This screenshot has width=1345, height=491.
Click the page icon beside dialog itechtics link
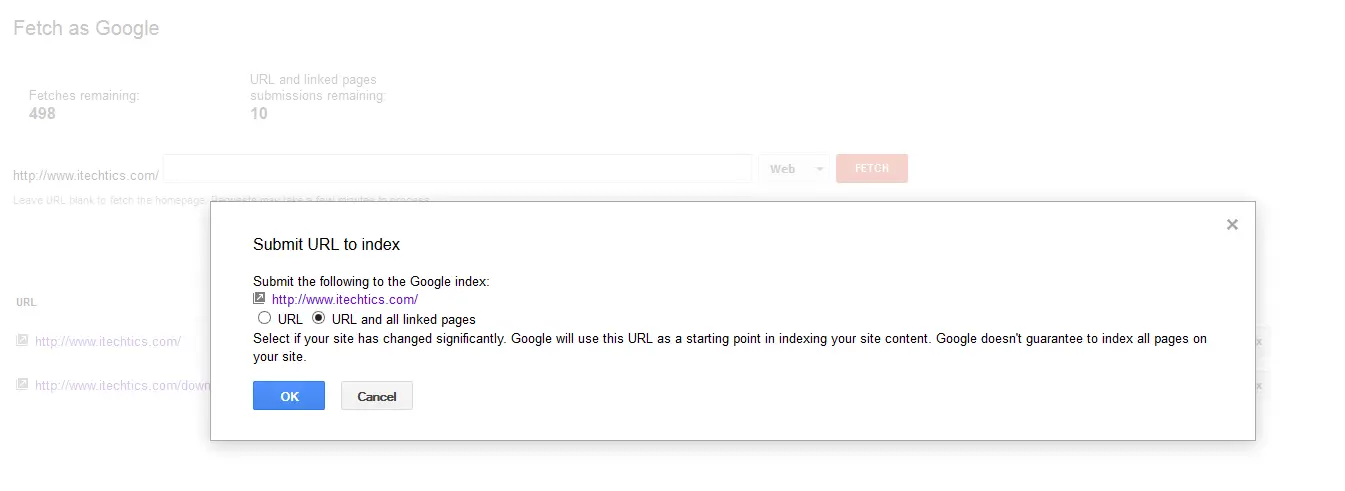coord(259,298)
